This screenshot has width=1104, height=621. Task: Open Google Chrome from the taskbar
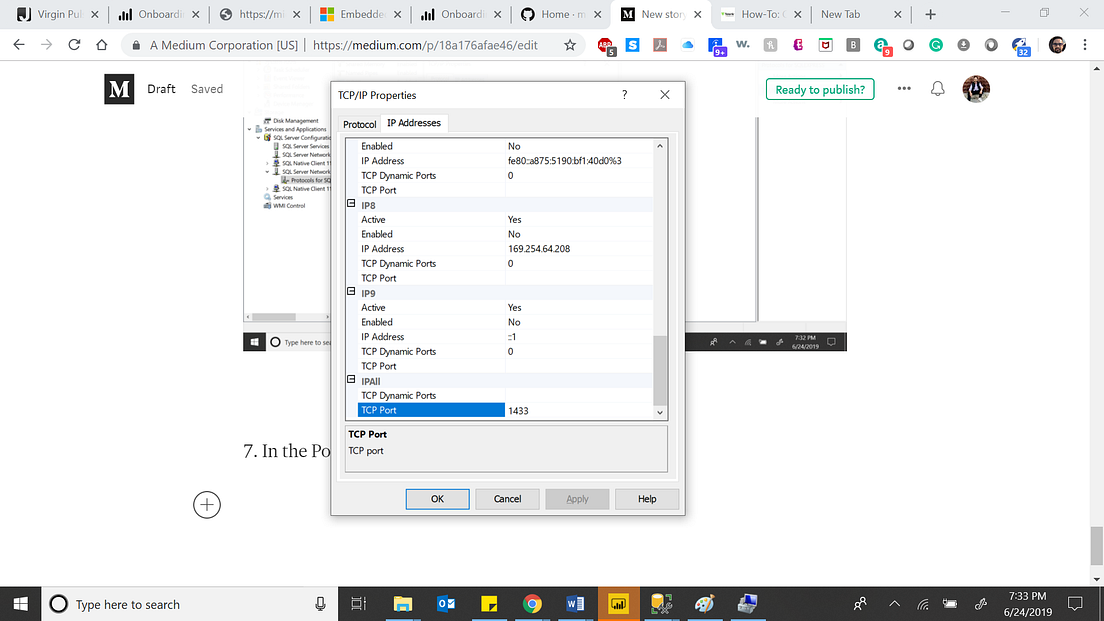(x=532, y=603)
